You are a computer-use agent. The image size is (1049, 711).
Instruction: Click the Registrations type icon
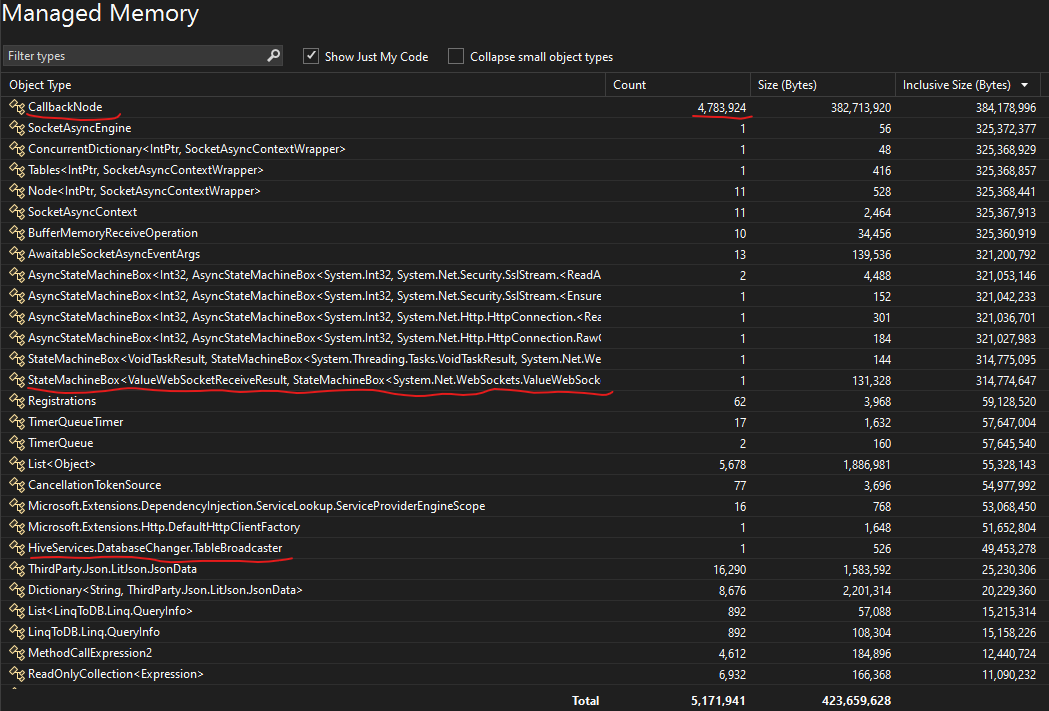tap(16, 401)
